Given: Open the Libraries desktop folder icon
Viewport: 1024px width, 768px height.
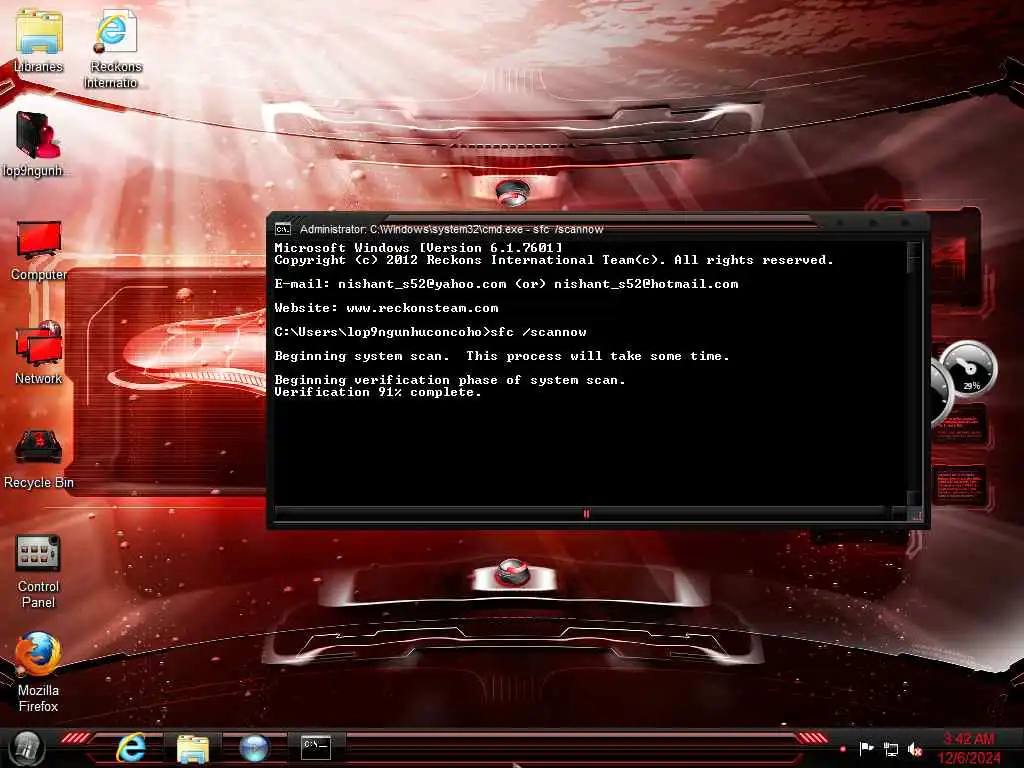Looking at the screenshot, I should pos(39,40).
